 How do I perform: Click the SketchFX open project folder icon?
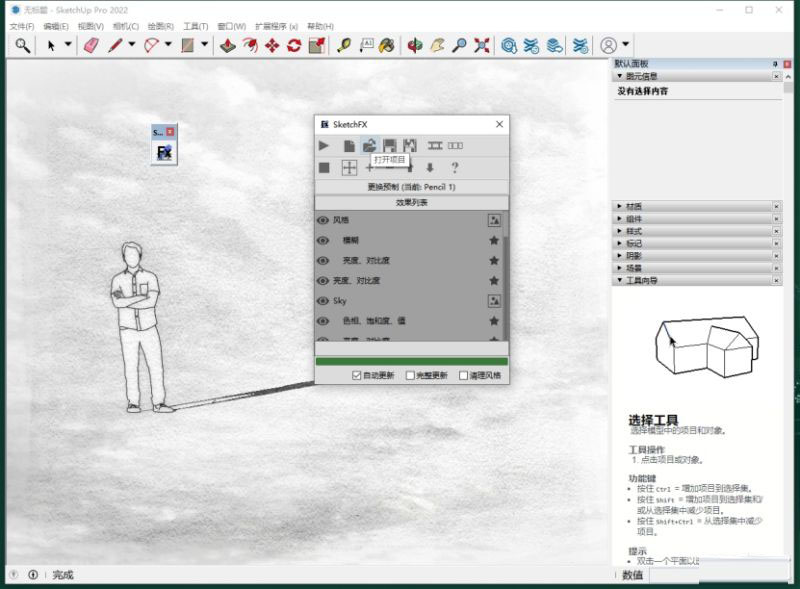pyautogui.click(x=369, y=146)
